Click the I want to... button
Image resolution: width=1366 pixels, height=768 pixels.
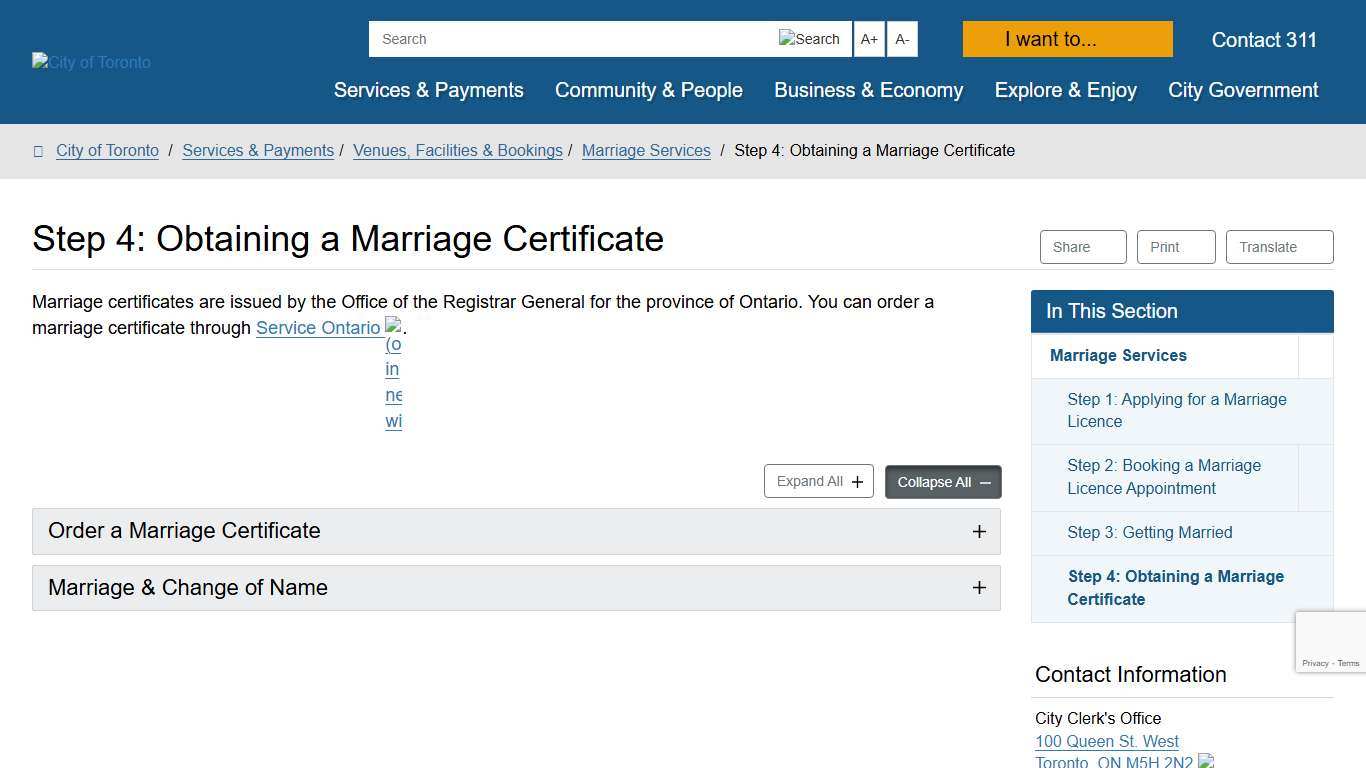(x=1066, y=39)
